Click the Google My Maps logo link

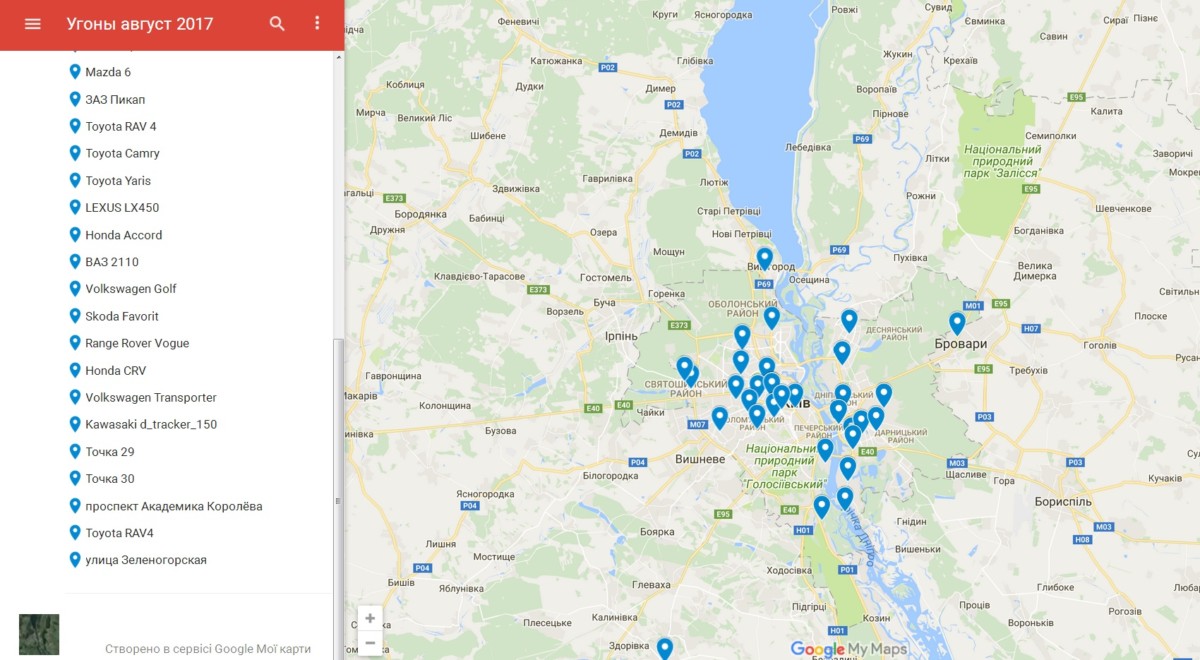point(848,649)
